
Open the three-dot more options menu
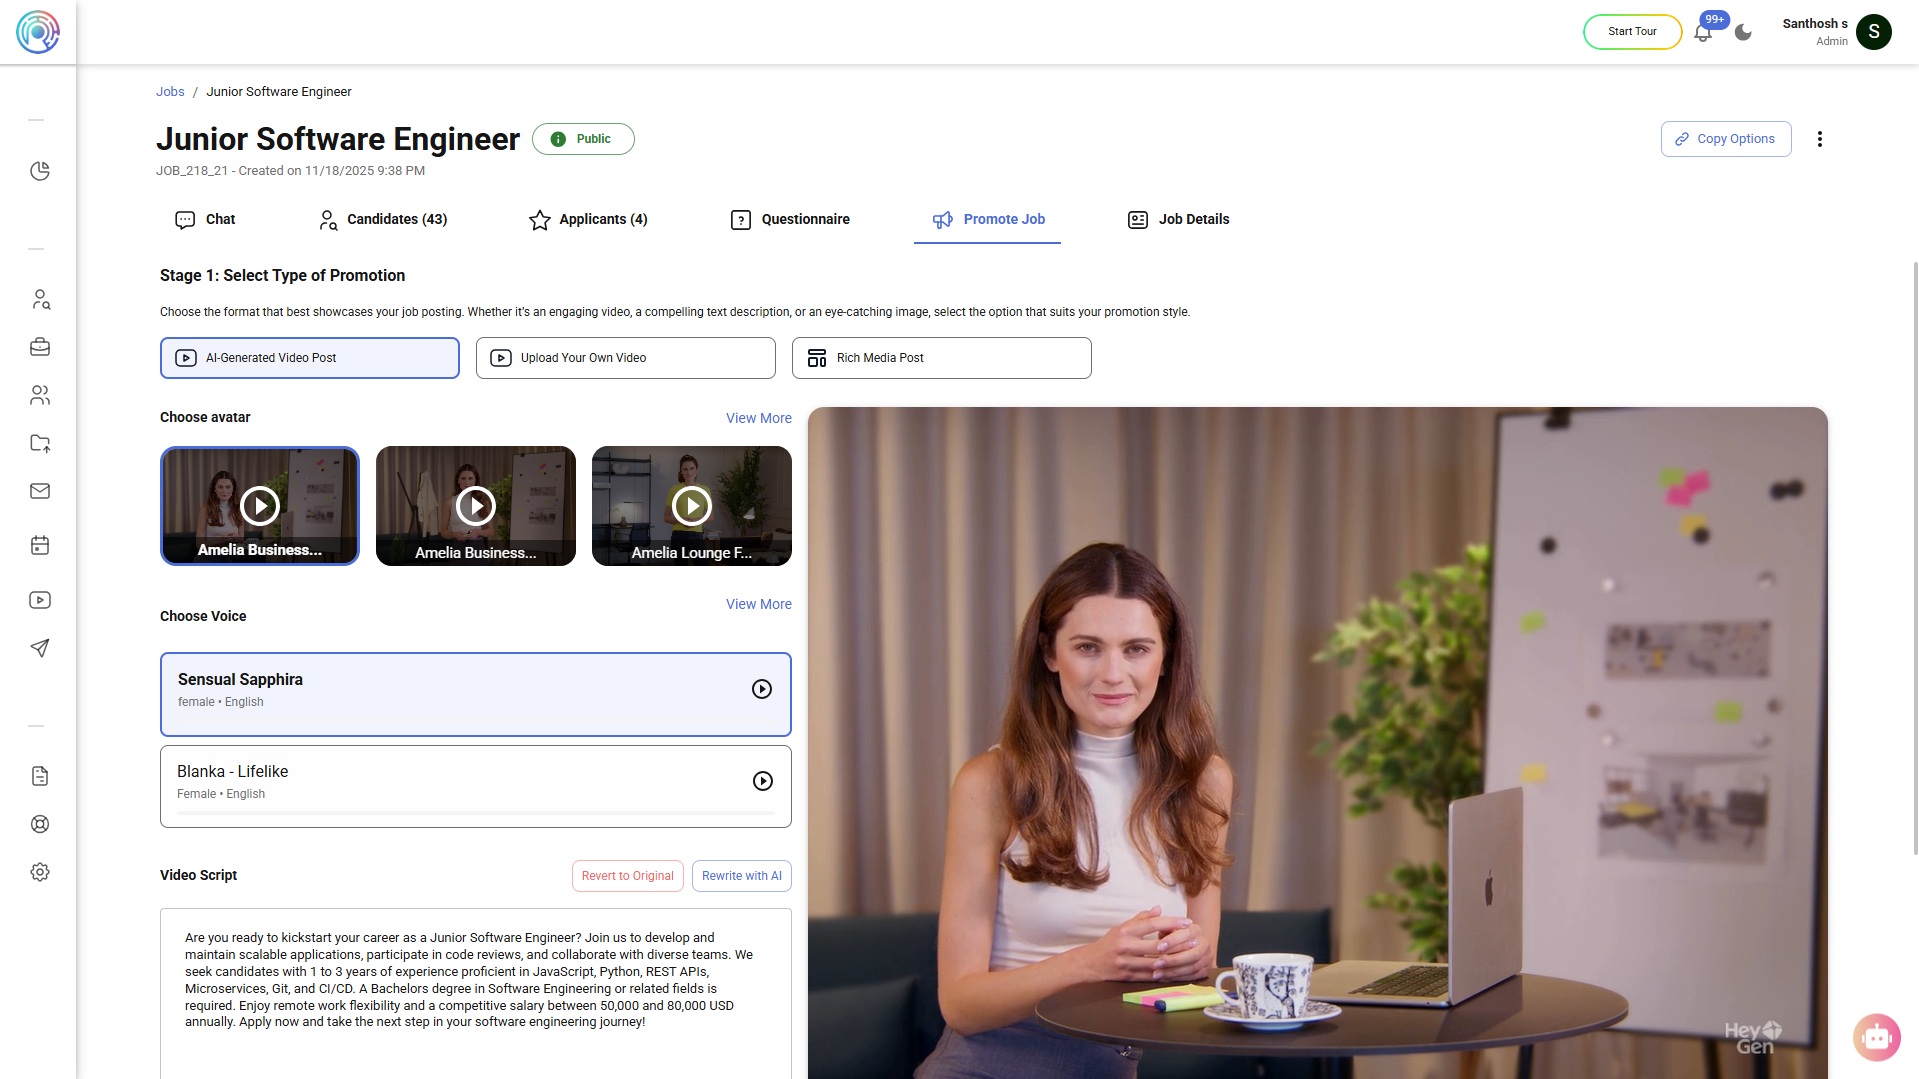(x=1819, y=139)
